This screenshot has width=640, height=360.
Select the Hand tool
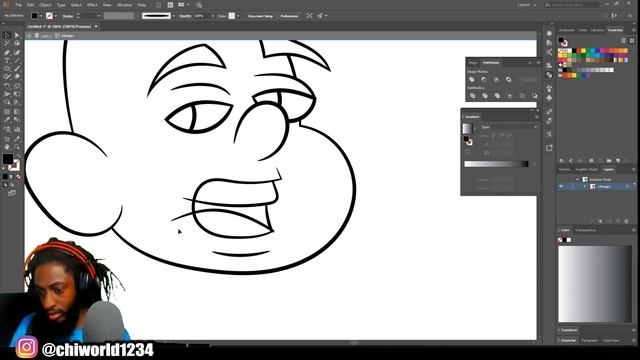pos(7,147)
